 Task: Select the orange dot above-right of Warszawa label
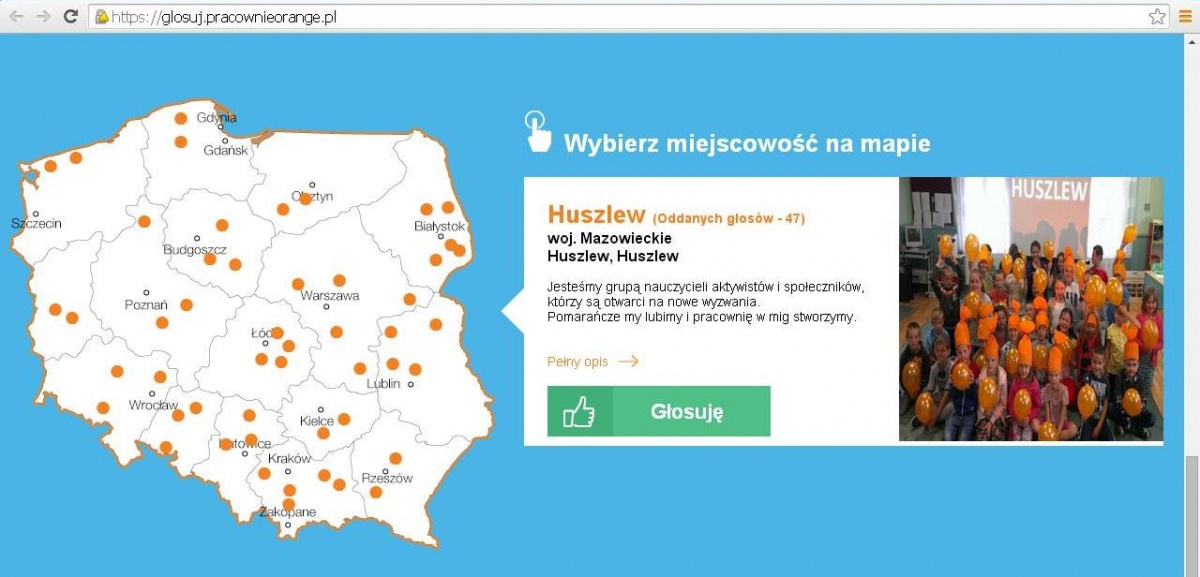(339, 280)
